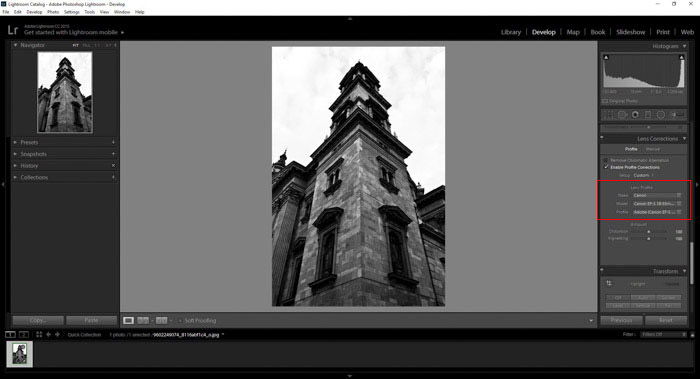Collapse the Transform panel
700x379 pixels.
[x=684, y=271]
